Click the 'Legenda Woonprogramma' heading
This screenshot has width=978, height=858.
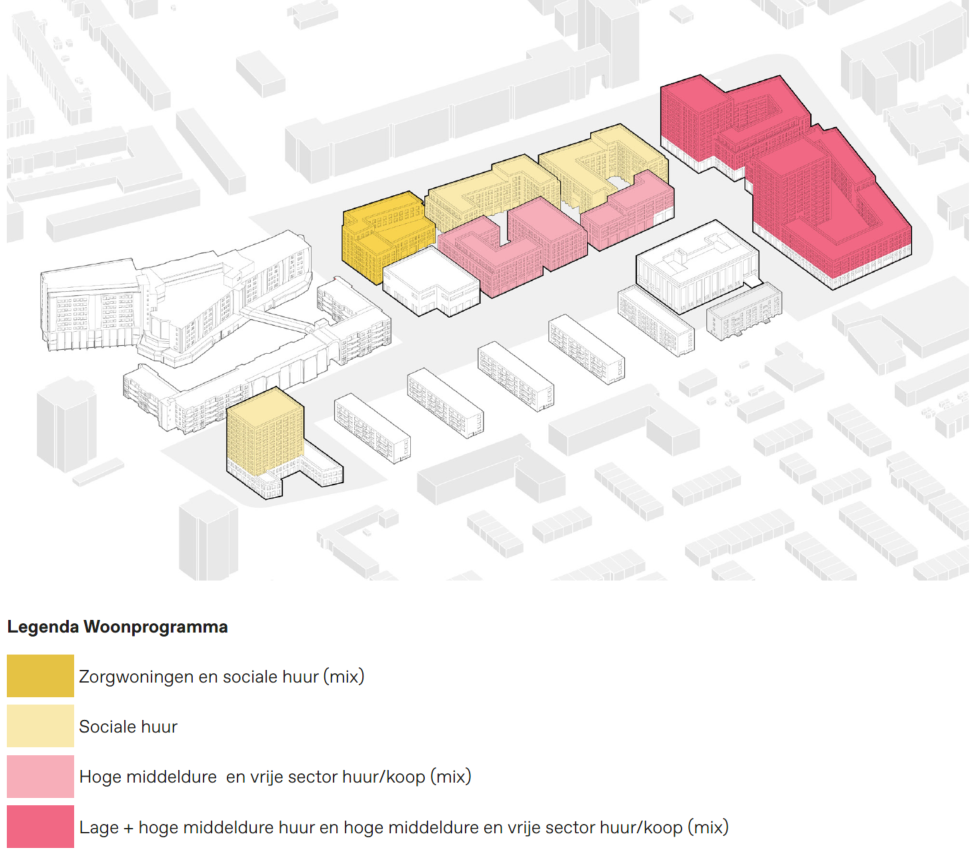point(117,627)
